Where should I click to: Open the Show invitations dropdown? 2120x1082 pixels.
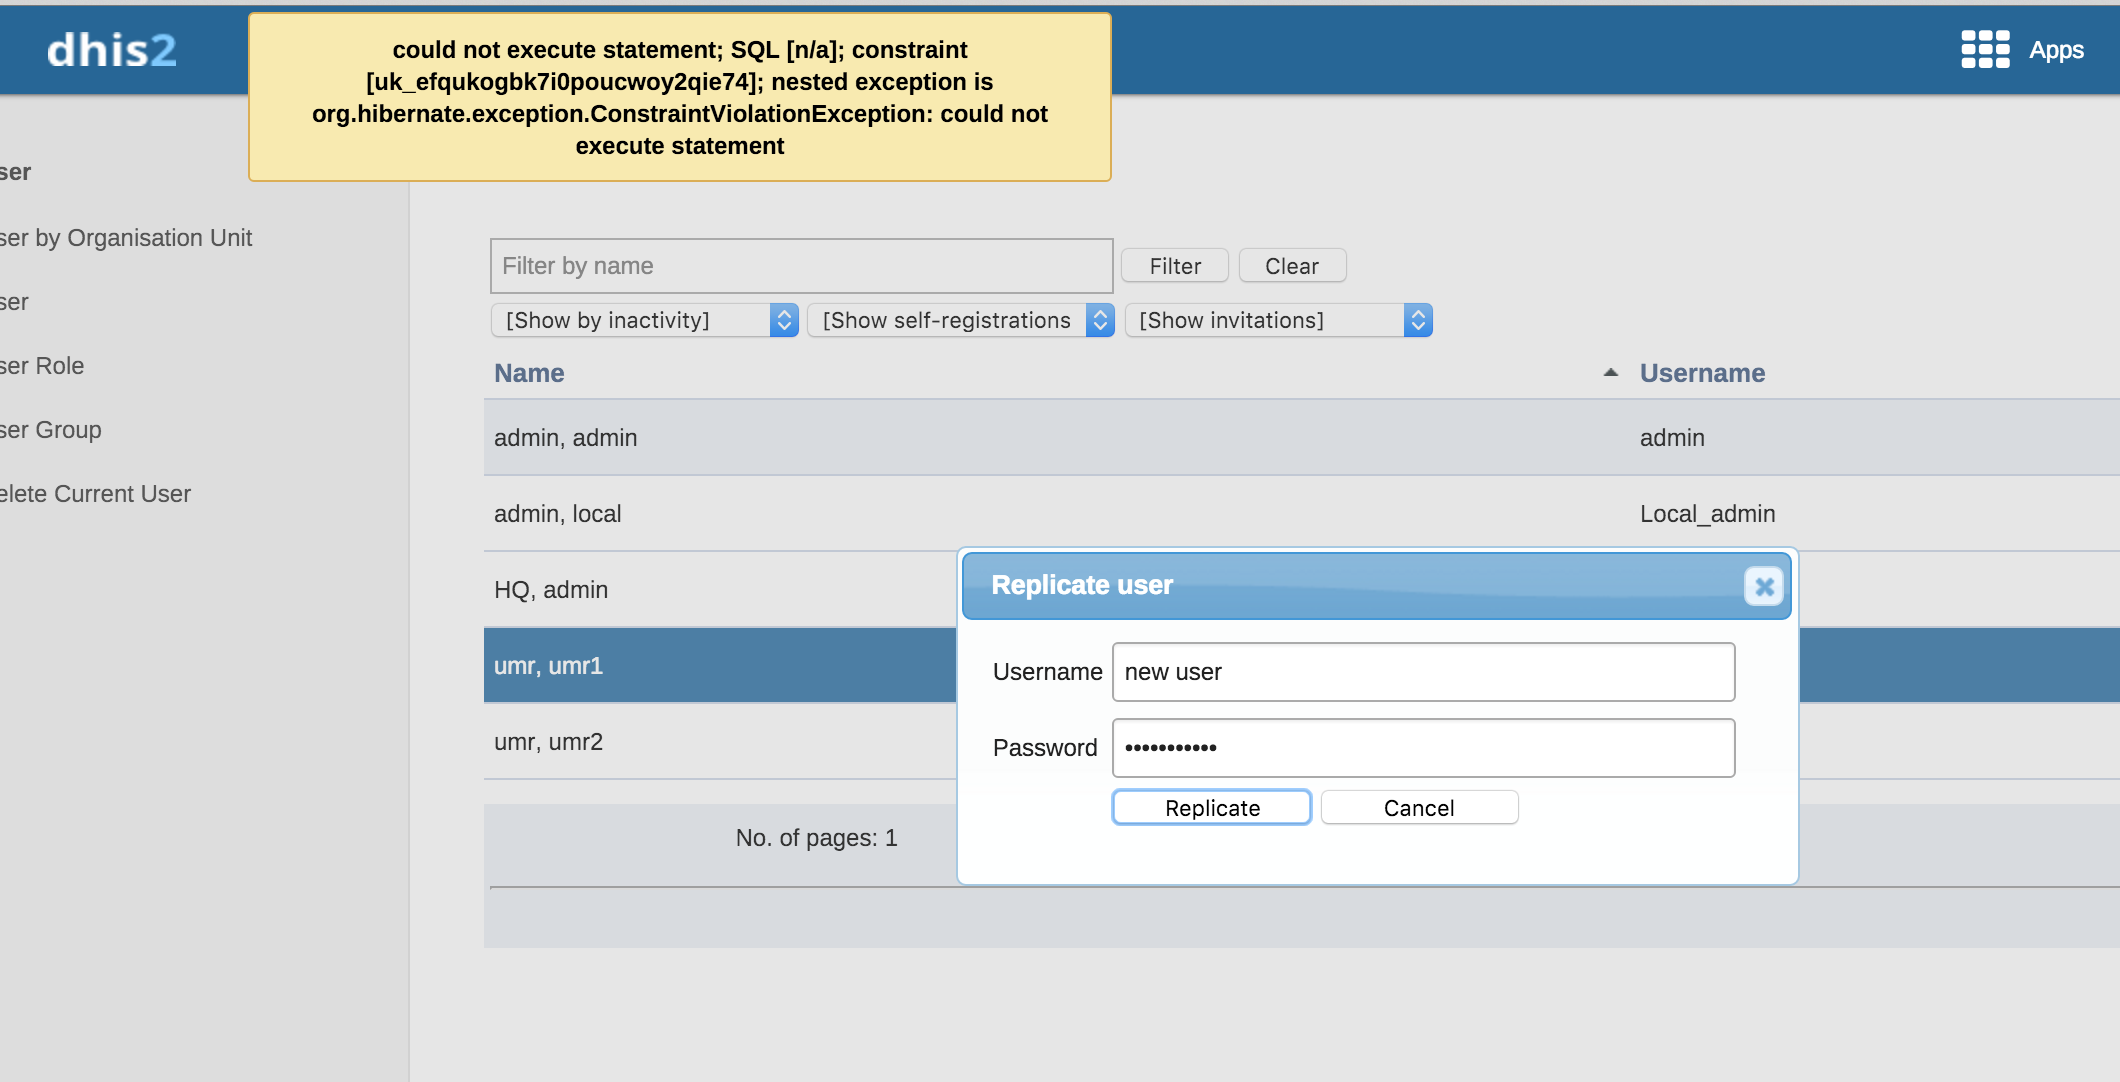click(x=1278, y=320)
